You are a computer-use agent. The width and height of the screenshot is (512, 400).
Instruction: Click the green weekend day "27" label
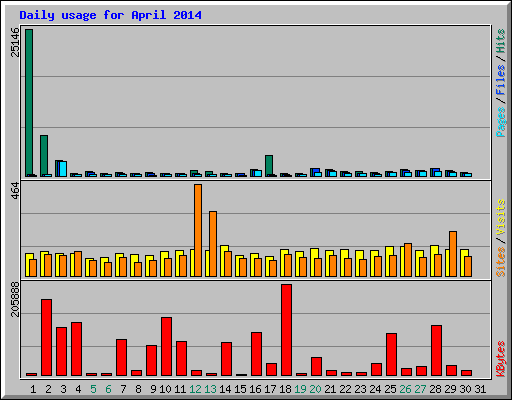click(x=420, y=389)
